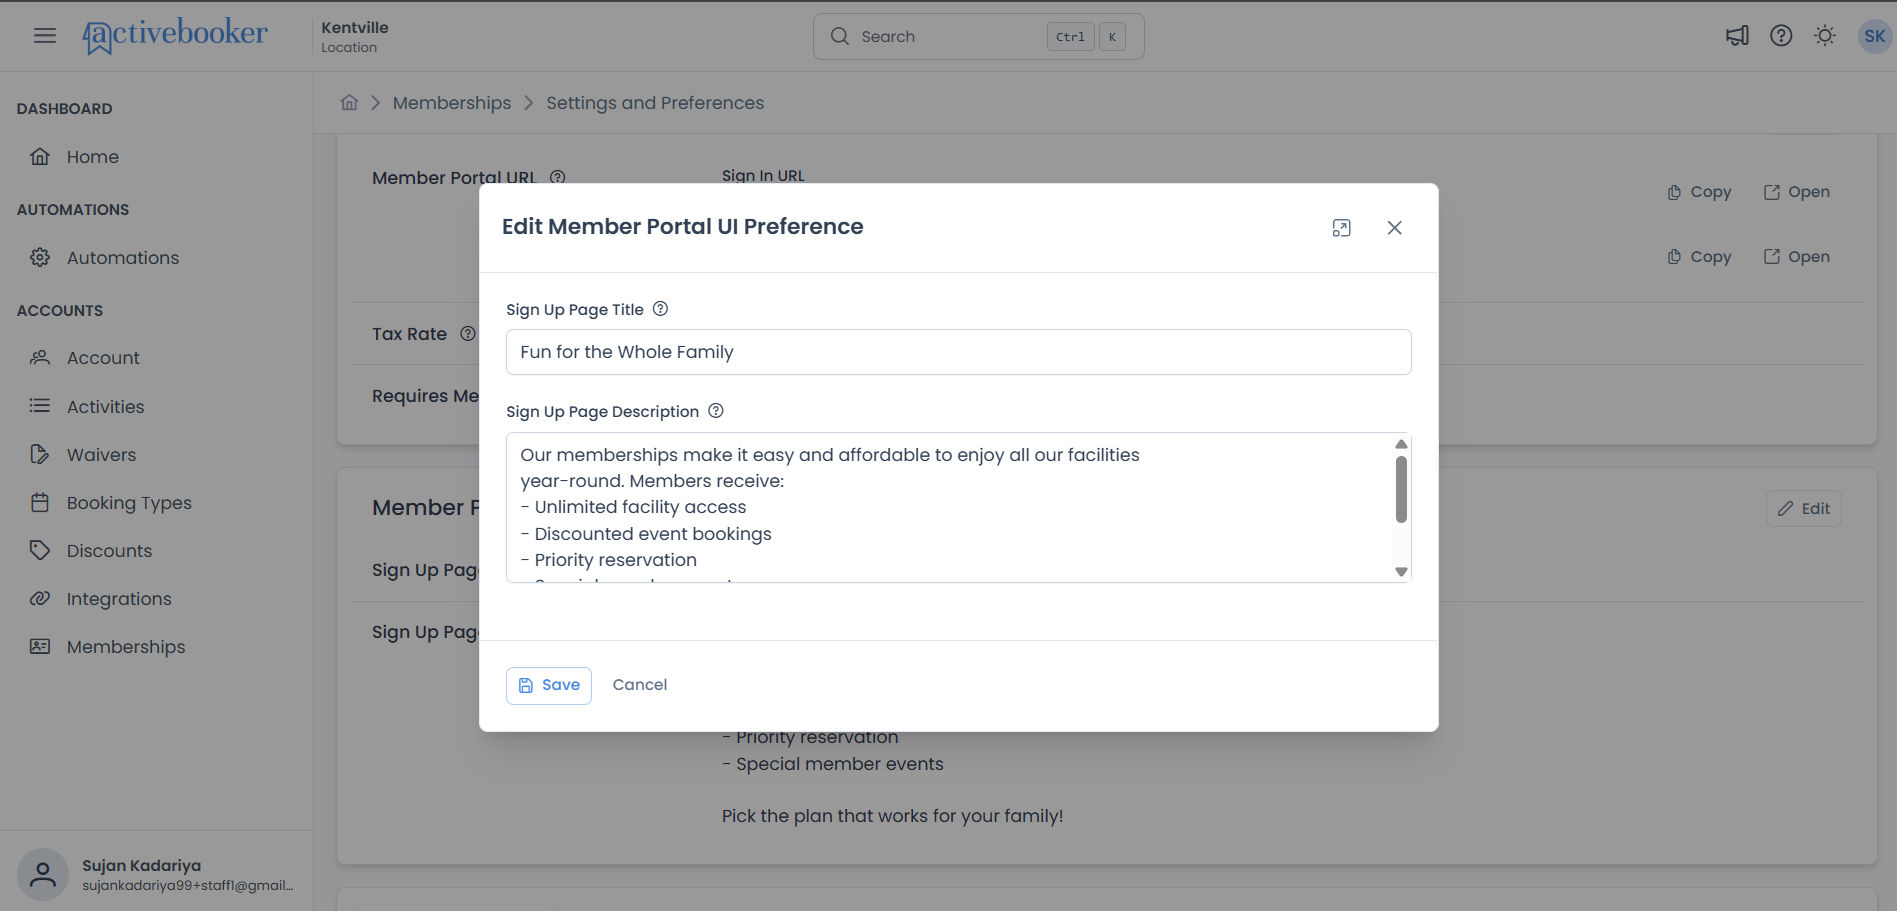Save the member portal preferences

[x=549, y=686]
